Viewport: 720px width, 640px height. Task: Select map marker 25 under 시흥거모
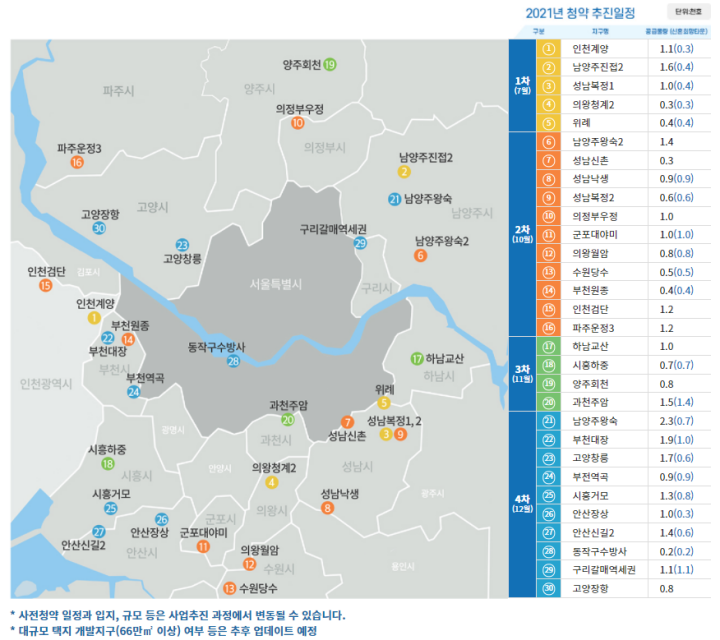tap(111, 508)
